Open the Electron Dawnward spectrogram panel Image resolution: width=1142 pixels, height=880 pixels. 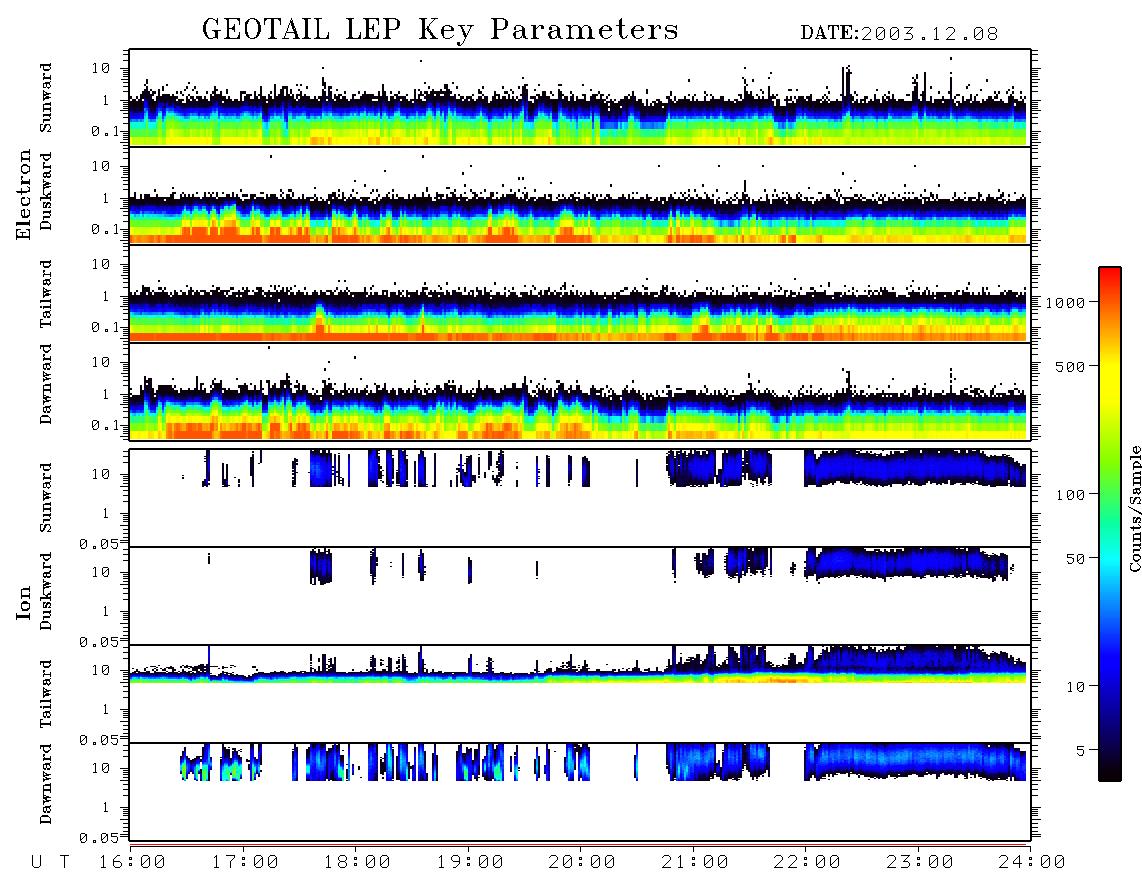click(580, 391)
